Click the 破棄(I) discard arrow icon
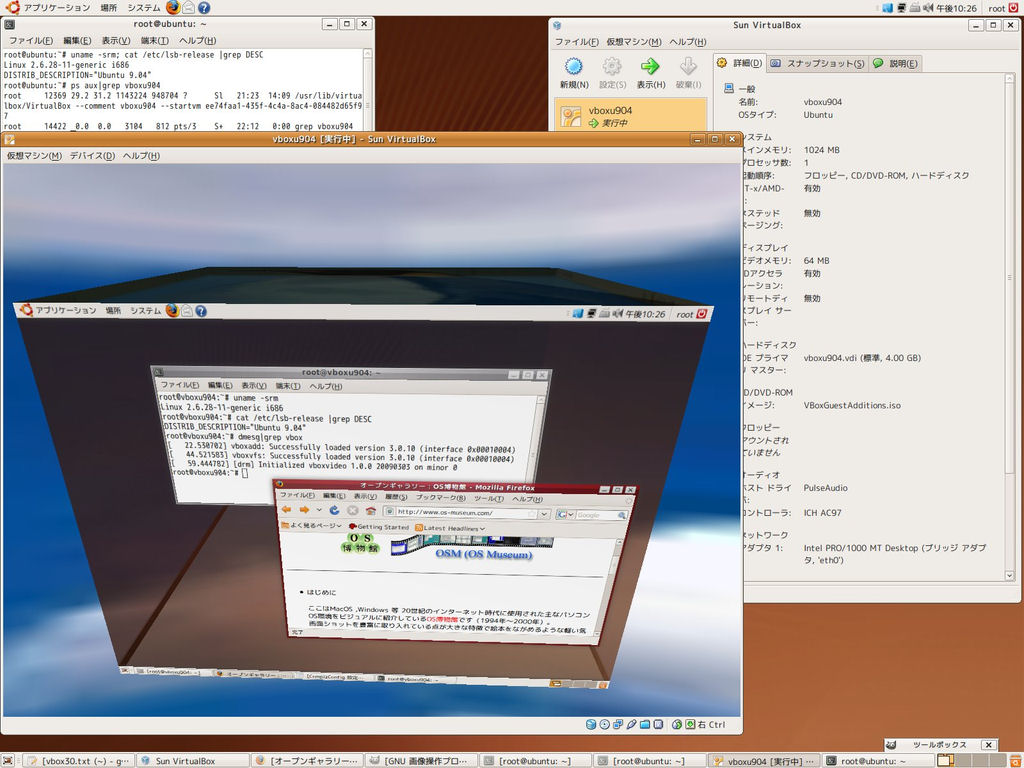 688,67
